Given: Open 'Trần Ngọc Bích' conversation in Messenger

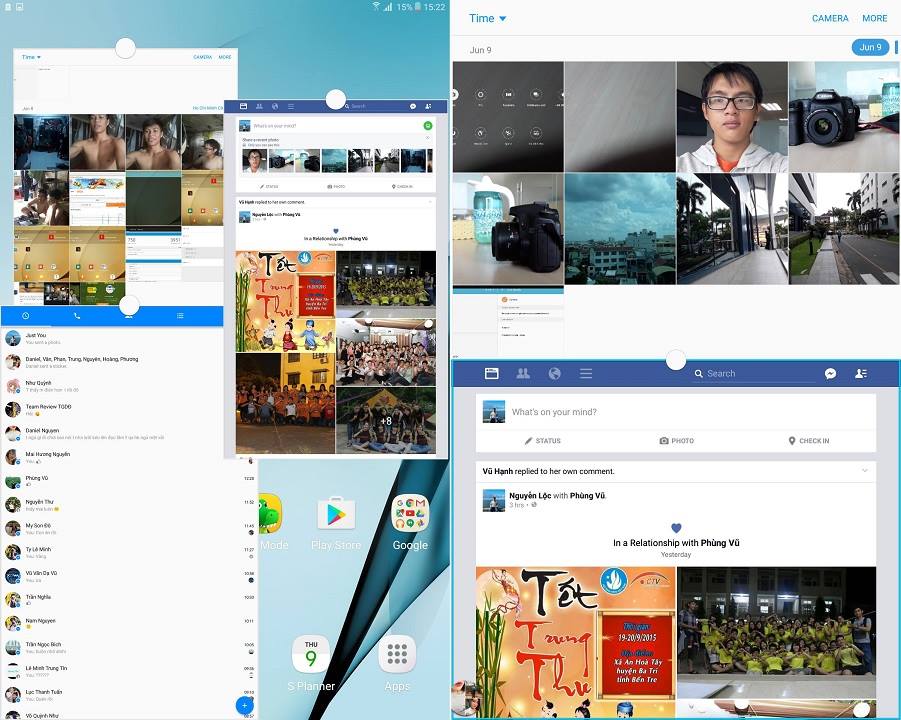Looking at the screenshot, I should 129,647.
